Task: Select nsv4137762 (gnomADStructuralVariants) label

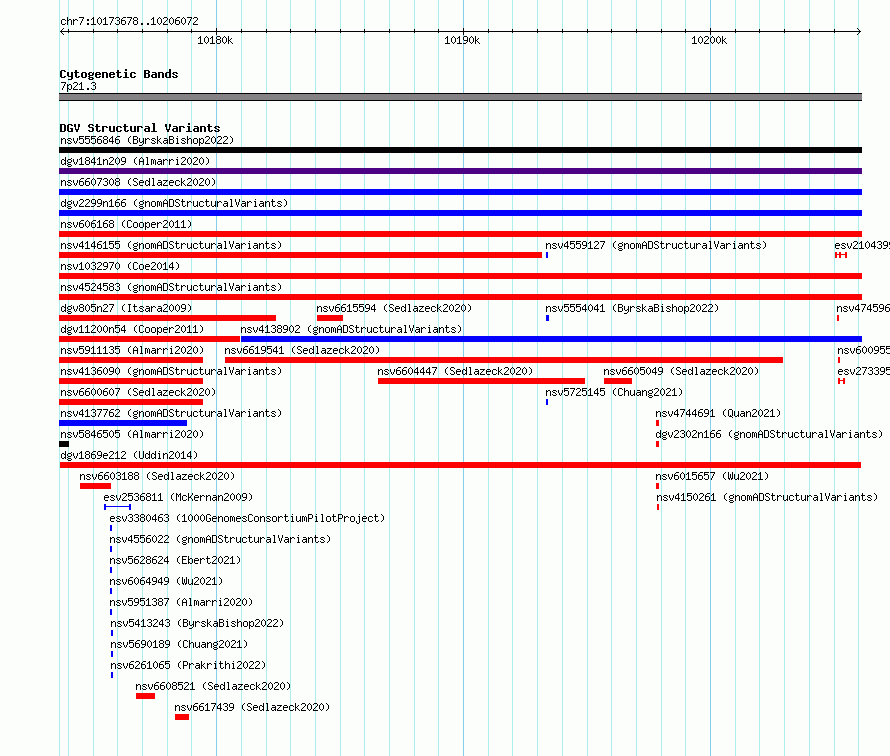Action: (171, 413)
